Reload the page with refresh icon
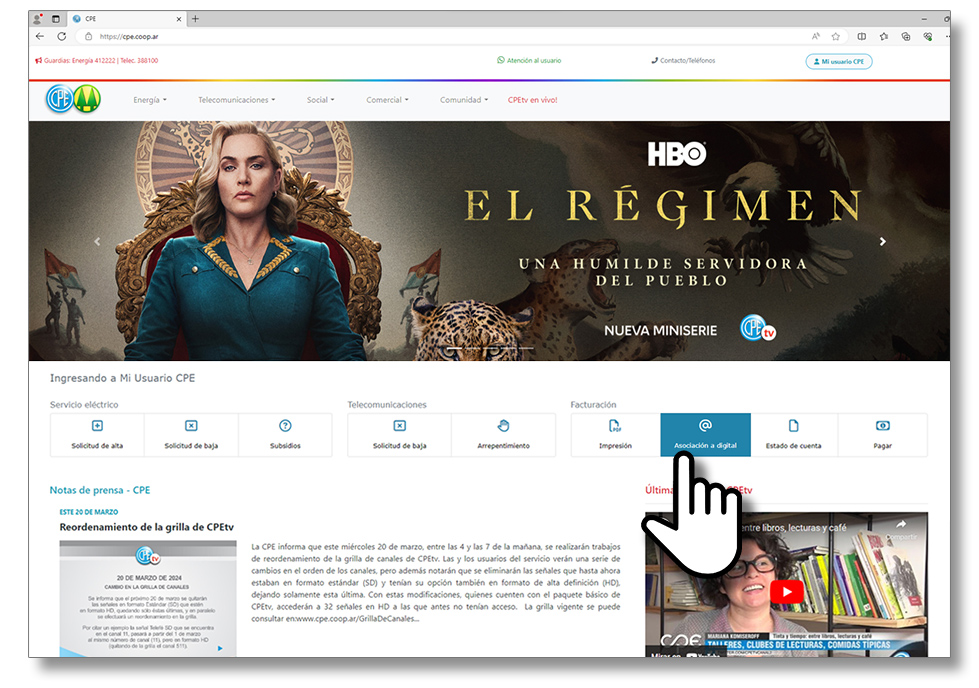Screen dimensions: 979x688 [x=61, y=36]
